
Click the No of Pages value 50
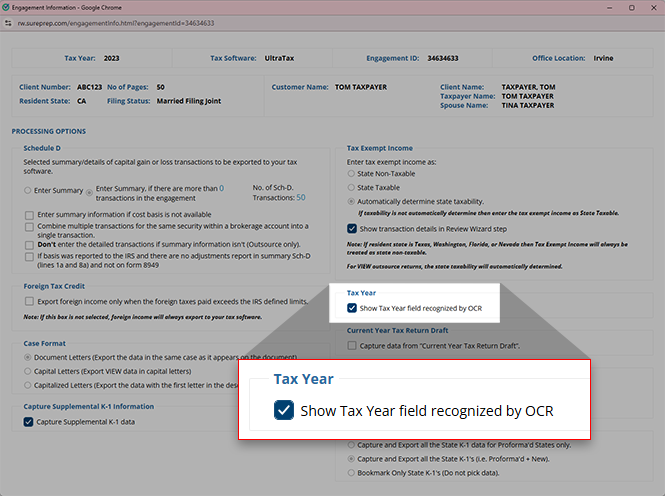tap(160, 87)
